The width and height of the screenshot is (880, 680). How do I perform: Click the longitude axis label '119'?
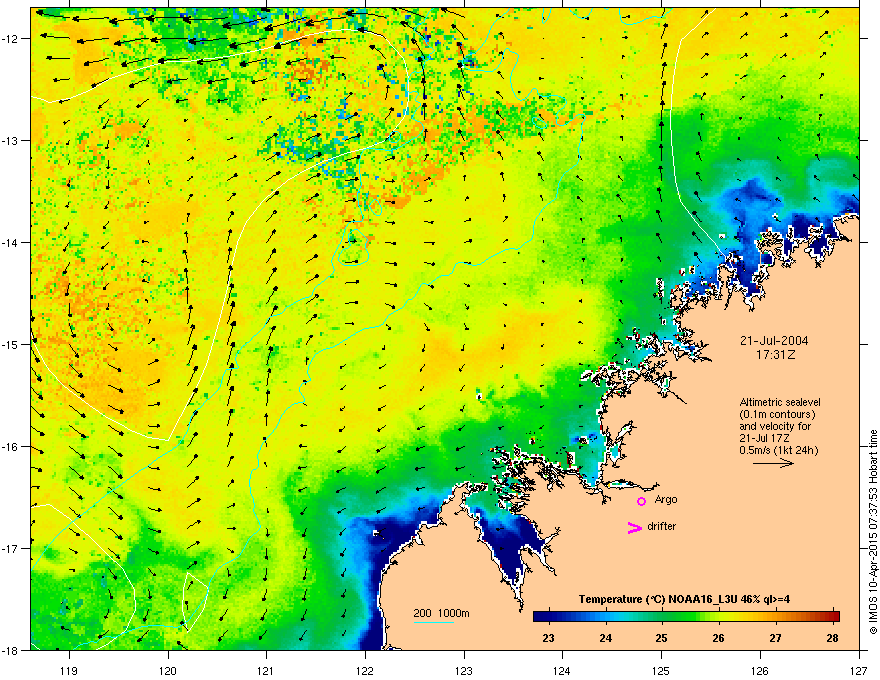[x=69, y=670]
